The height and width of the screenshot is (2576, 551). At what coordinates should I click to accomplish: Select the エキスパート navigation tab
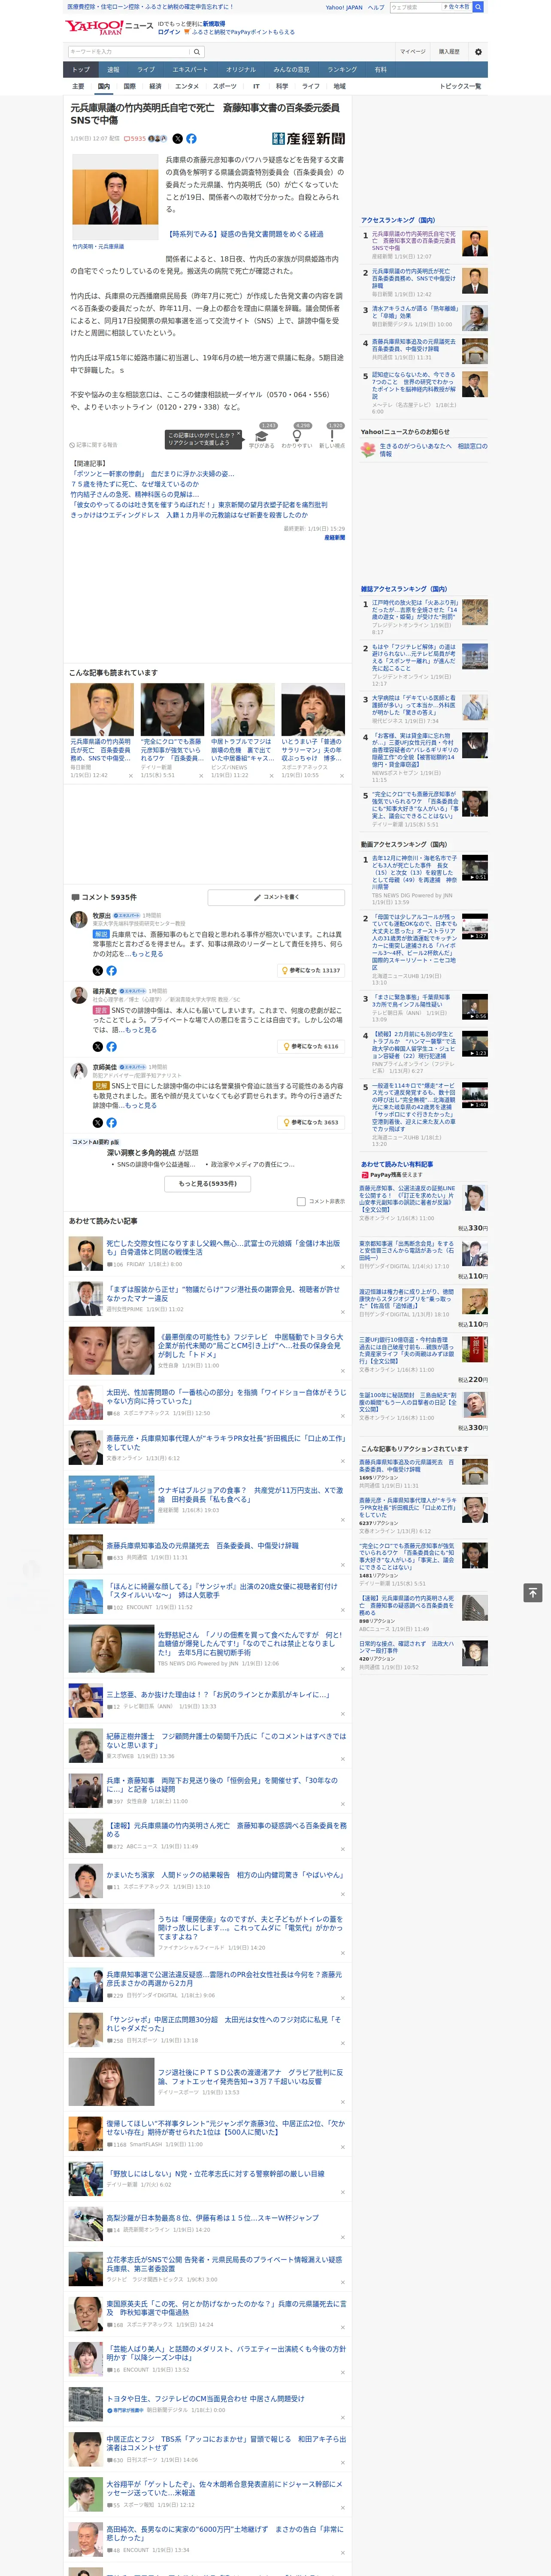coord(190,70)
